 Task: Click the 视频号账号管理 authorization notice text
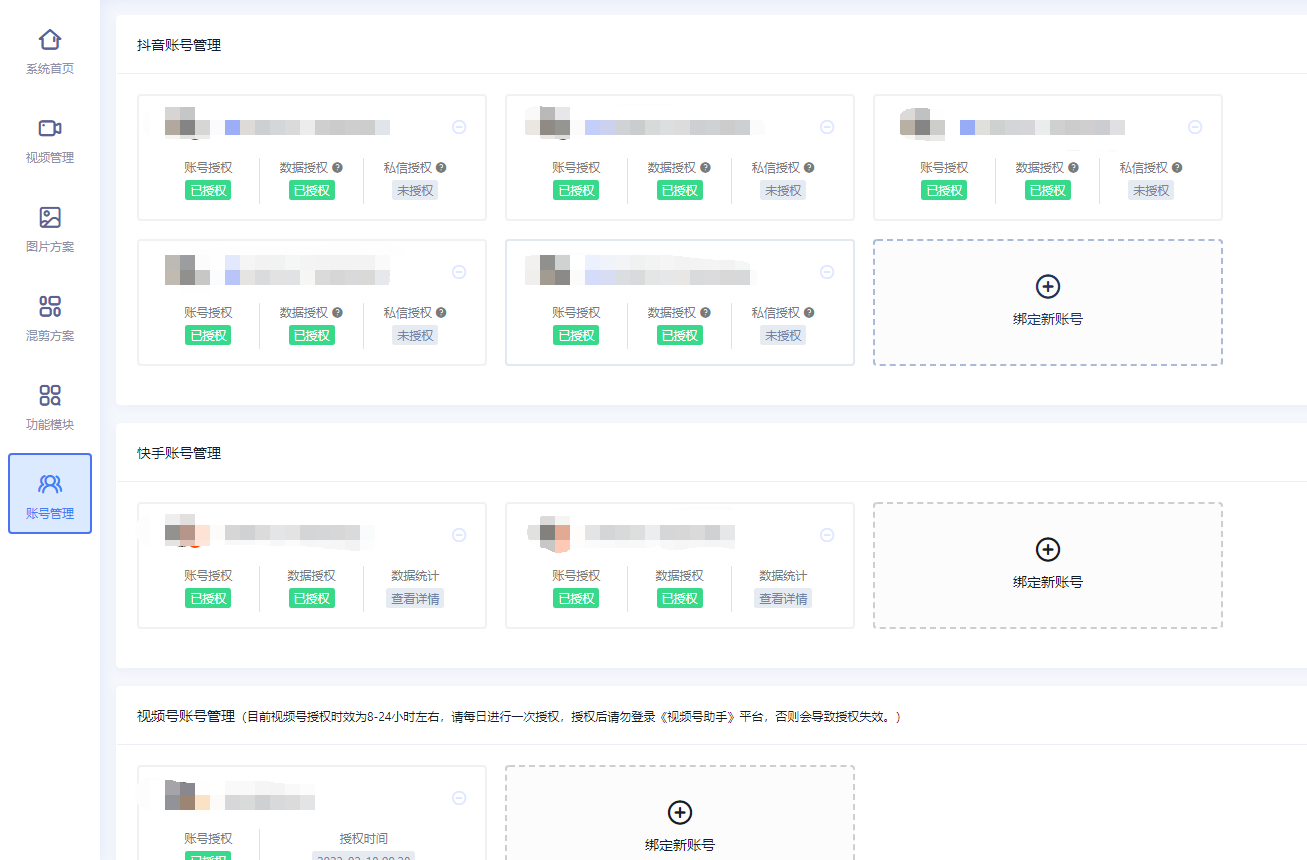(x=571, y=716)
